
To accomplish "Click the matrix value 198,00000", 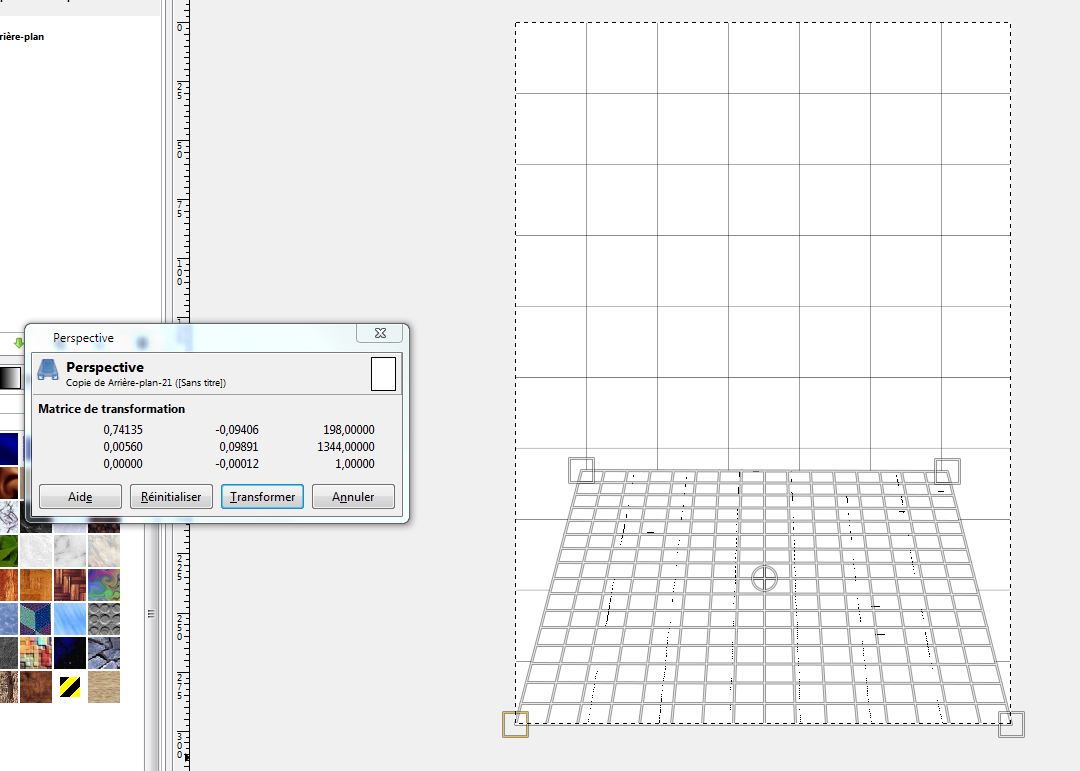I will pos(349,429).
